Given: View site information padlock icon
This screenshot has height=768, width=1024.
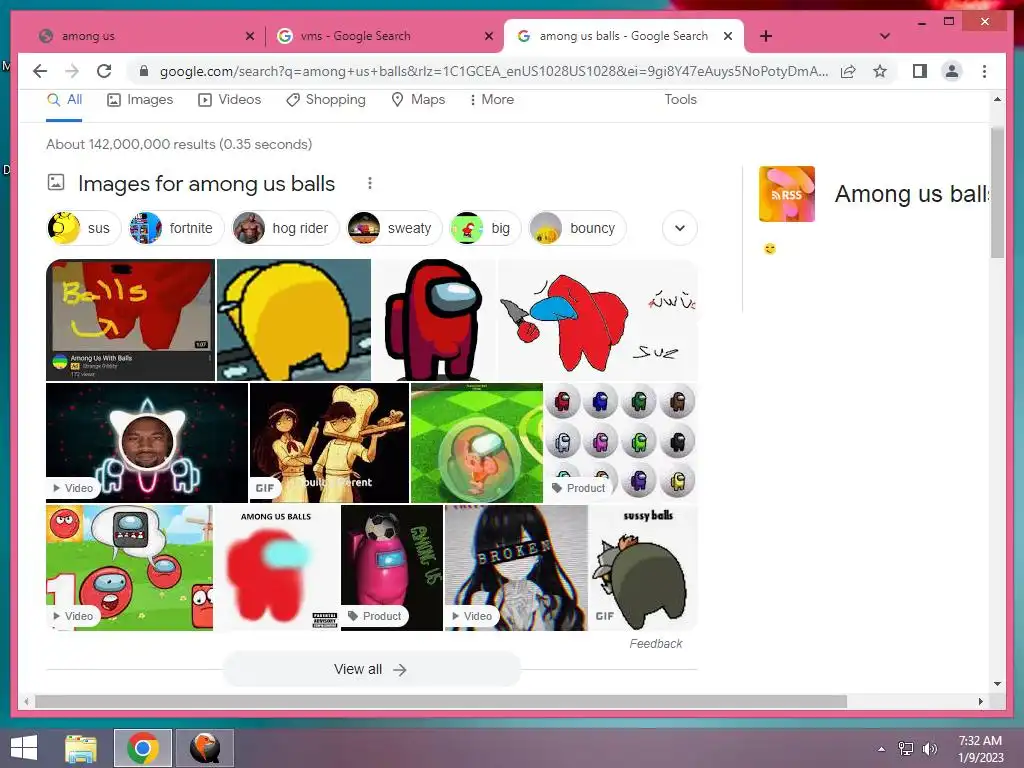Looking at the screenshot, I should click(x=144, y=71).
